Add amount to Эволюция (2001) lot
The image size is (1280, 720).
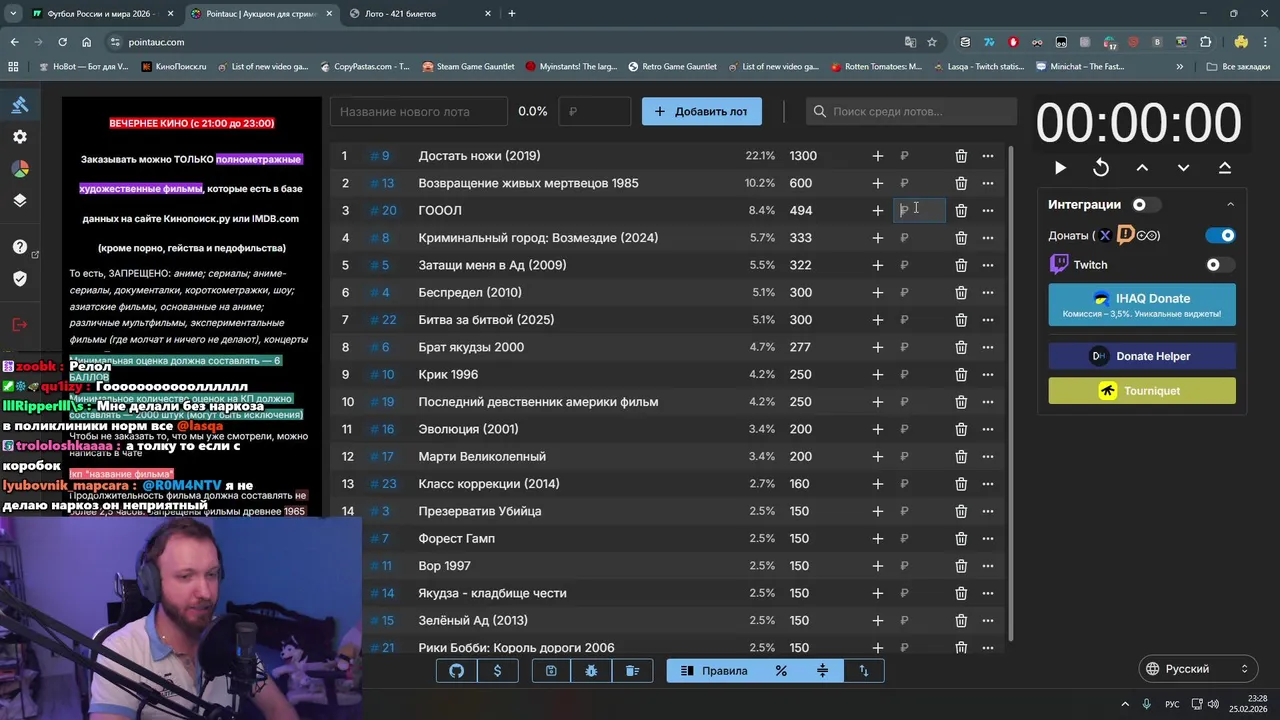tap(877, 429)
